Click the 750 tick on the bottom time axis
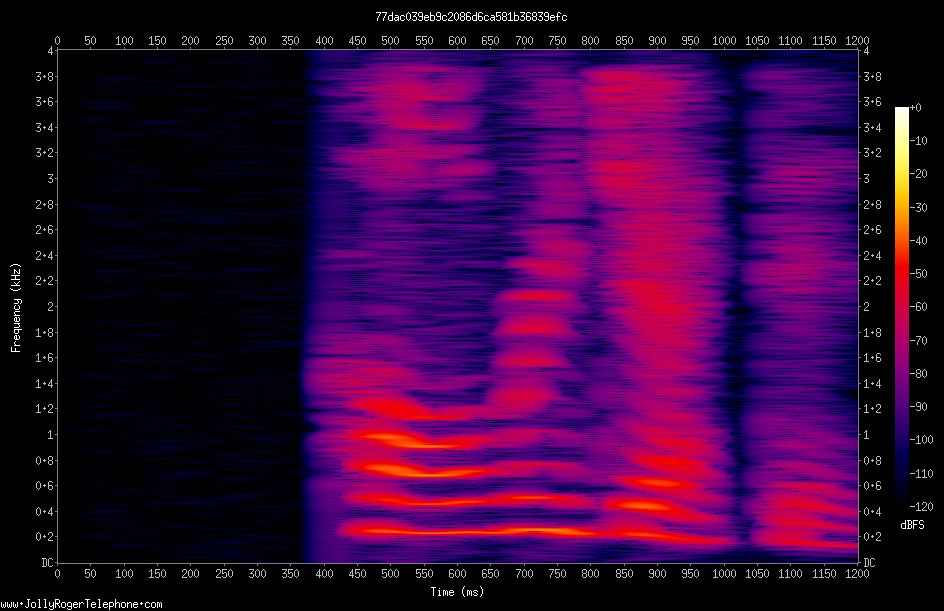 click(x=557, y=574)
